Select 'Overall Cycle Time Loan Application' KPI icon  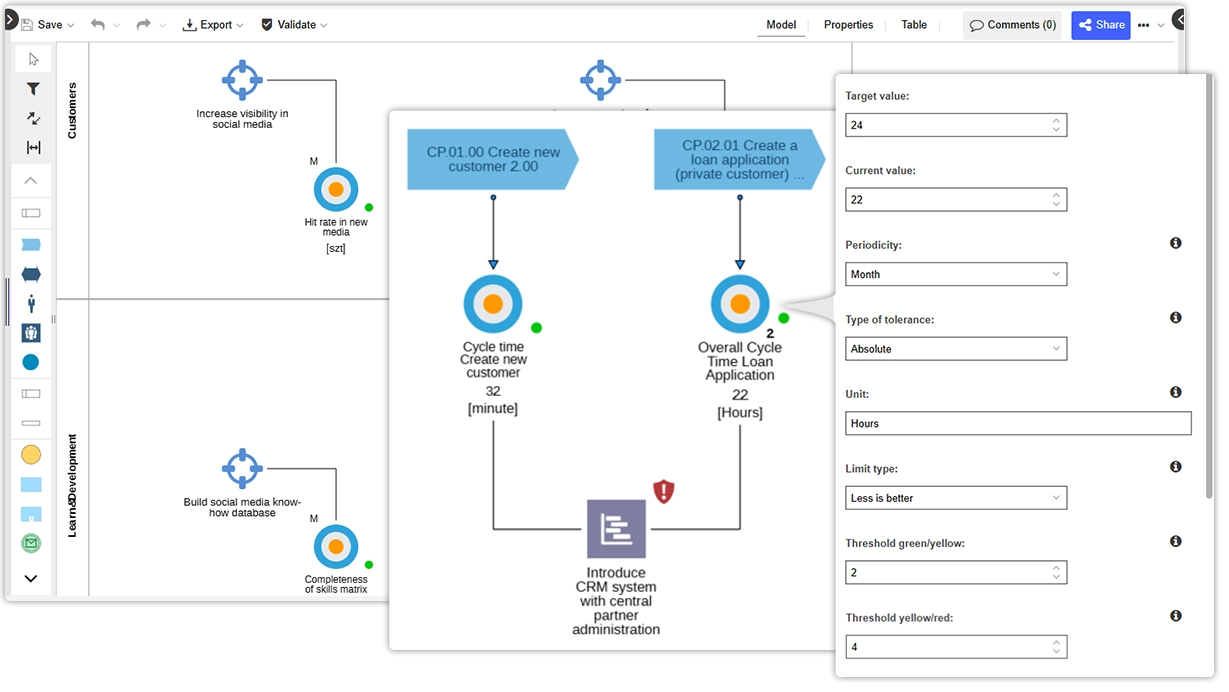point(740,304)
